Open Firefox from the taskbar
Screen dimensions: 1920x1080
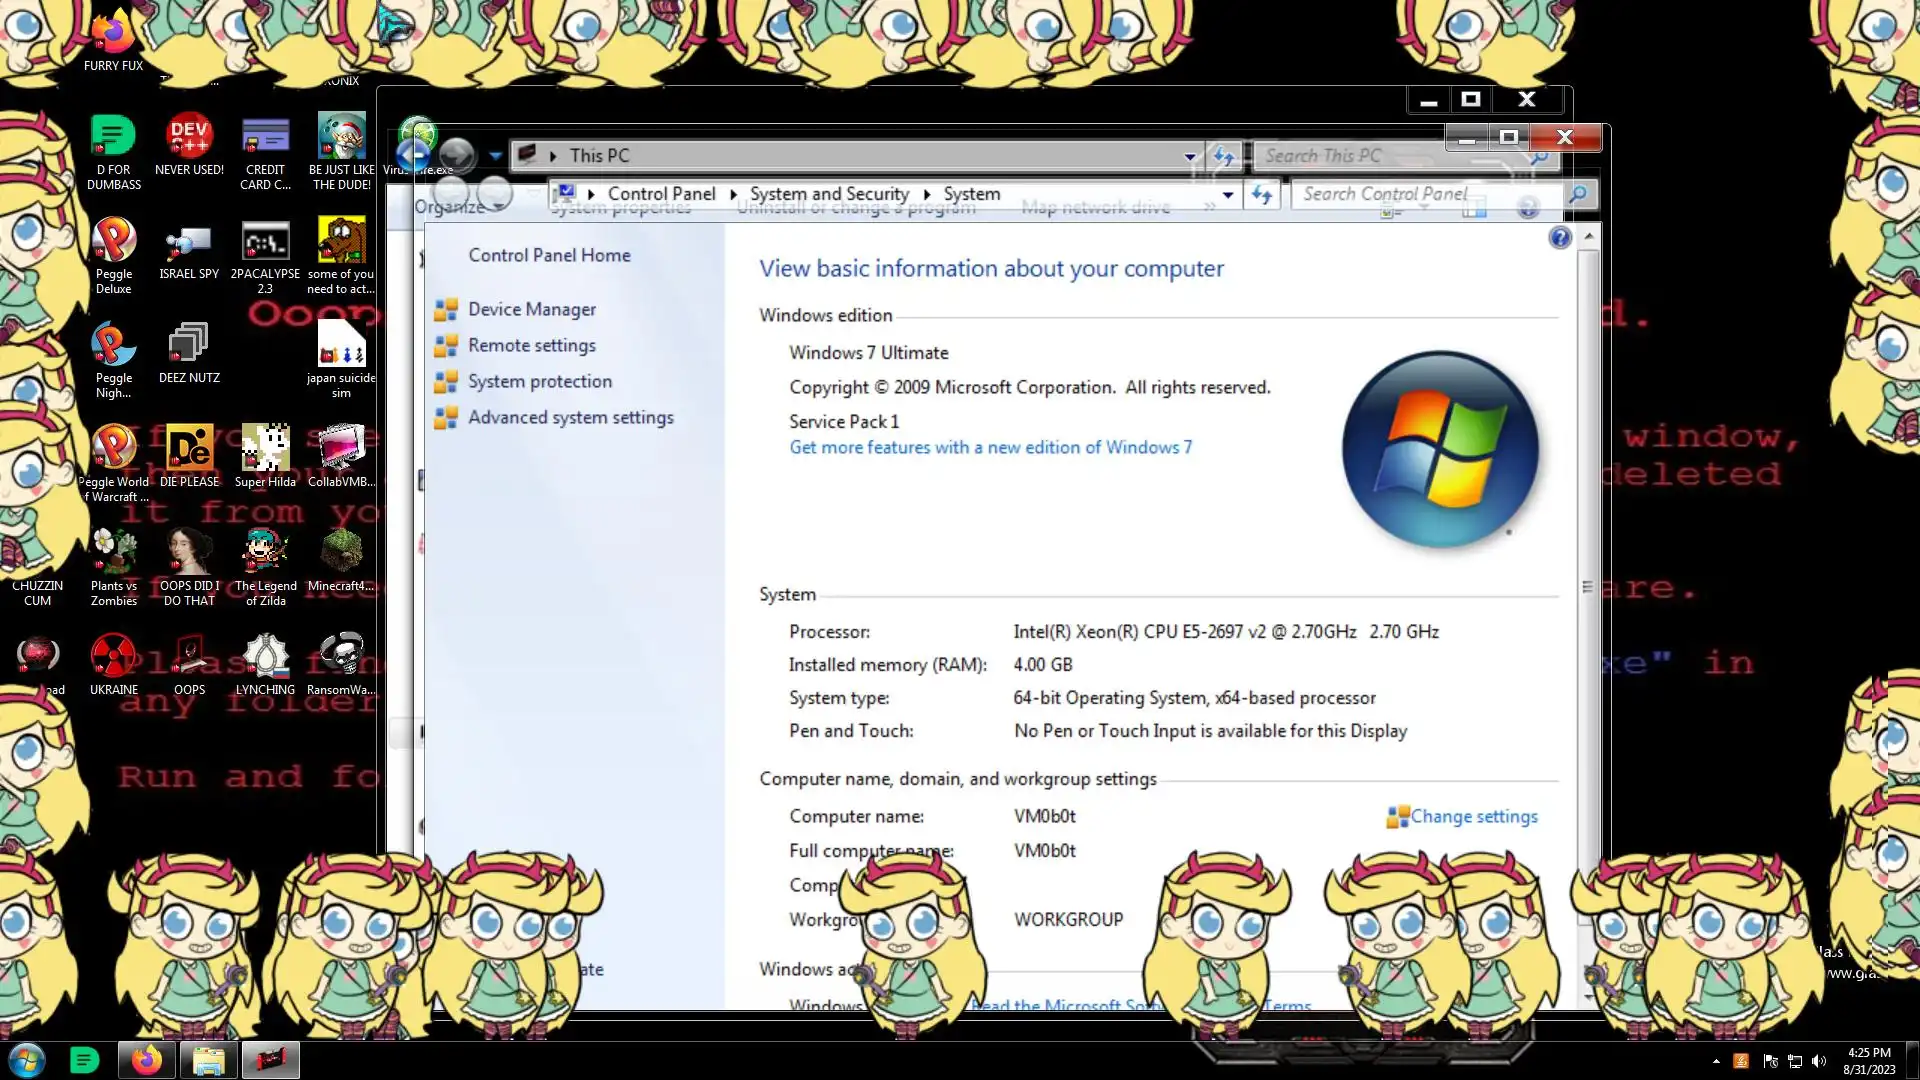pos(146,1059)
